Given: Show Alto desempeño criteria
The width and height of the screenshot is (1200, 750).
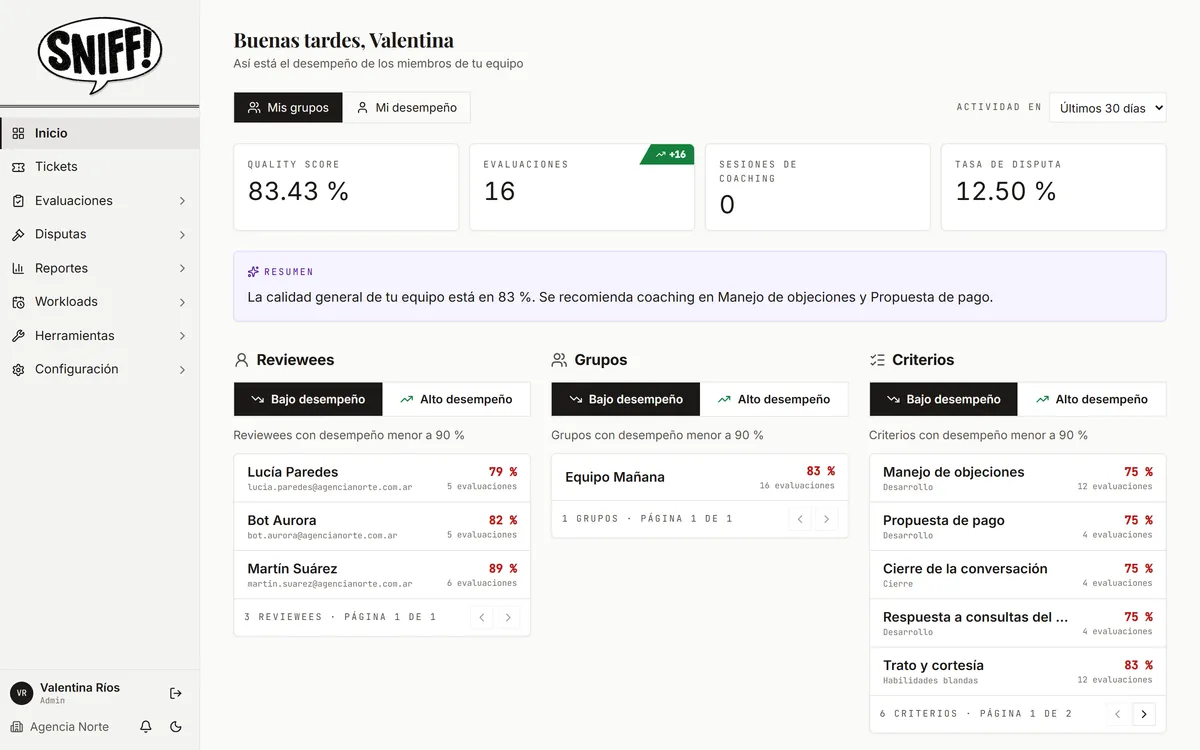Looking at the screenshot, I should click(1092, 399).
